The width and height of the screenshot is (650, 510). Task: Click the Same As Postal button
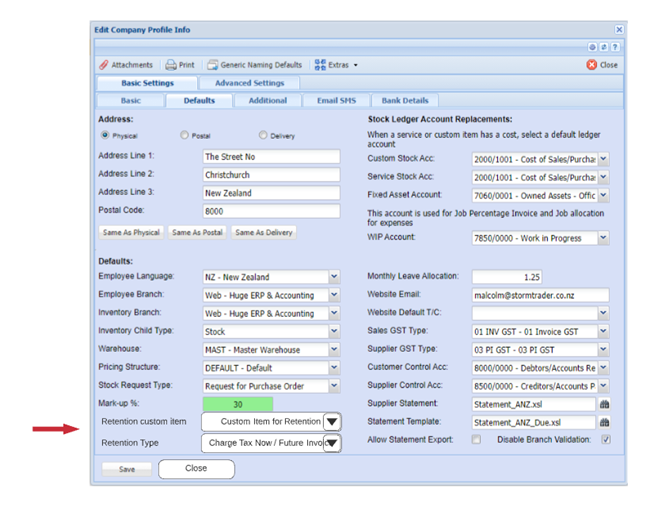(x=197, y=232)
